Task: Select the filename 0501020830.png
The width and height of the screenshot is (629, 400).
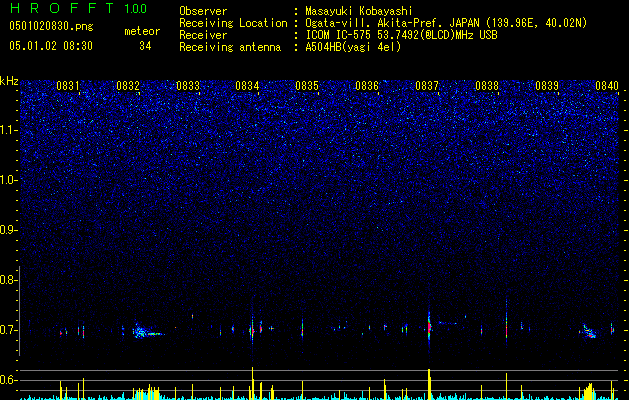Action: 51,27
